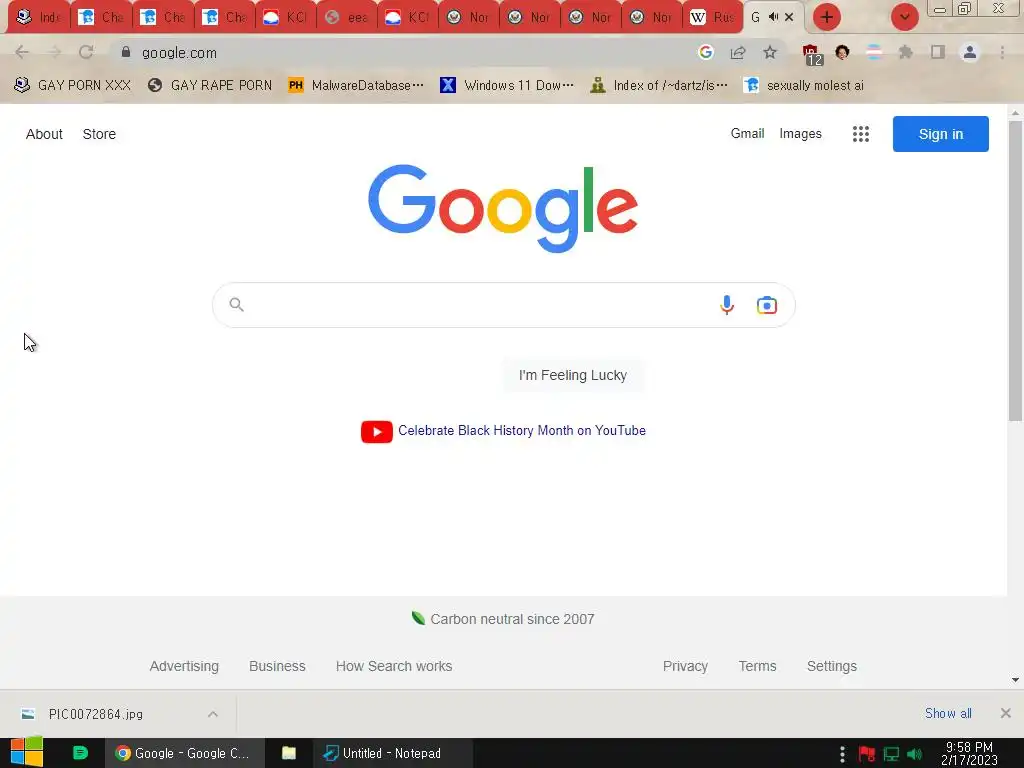
Task: Open the Settings footer menu
Action: click(x=831, y=666)
